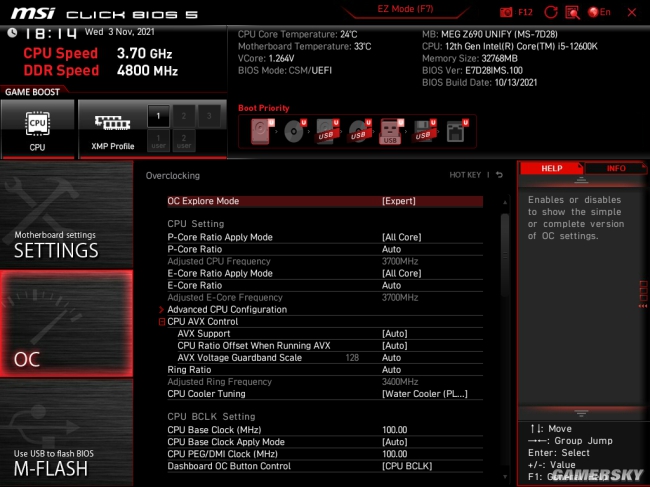650x487 pixels.
Task: Click the CPU BCLK Setting section header
Action: coord(211,417)
